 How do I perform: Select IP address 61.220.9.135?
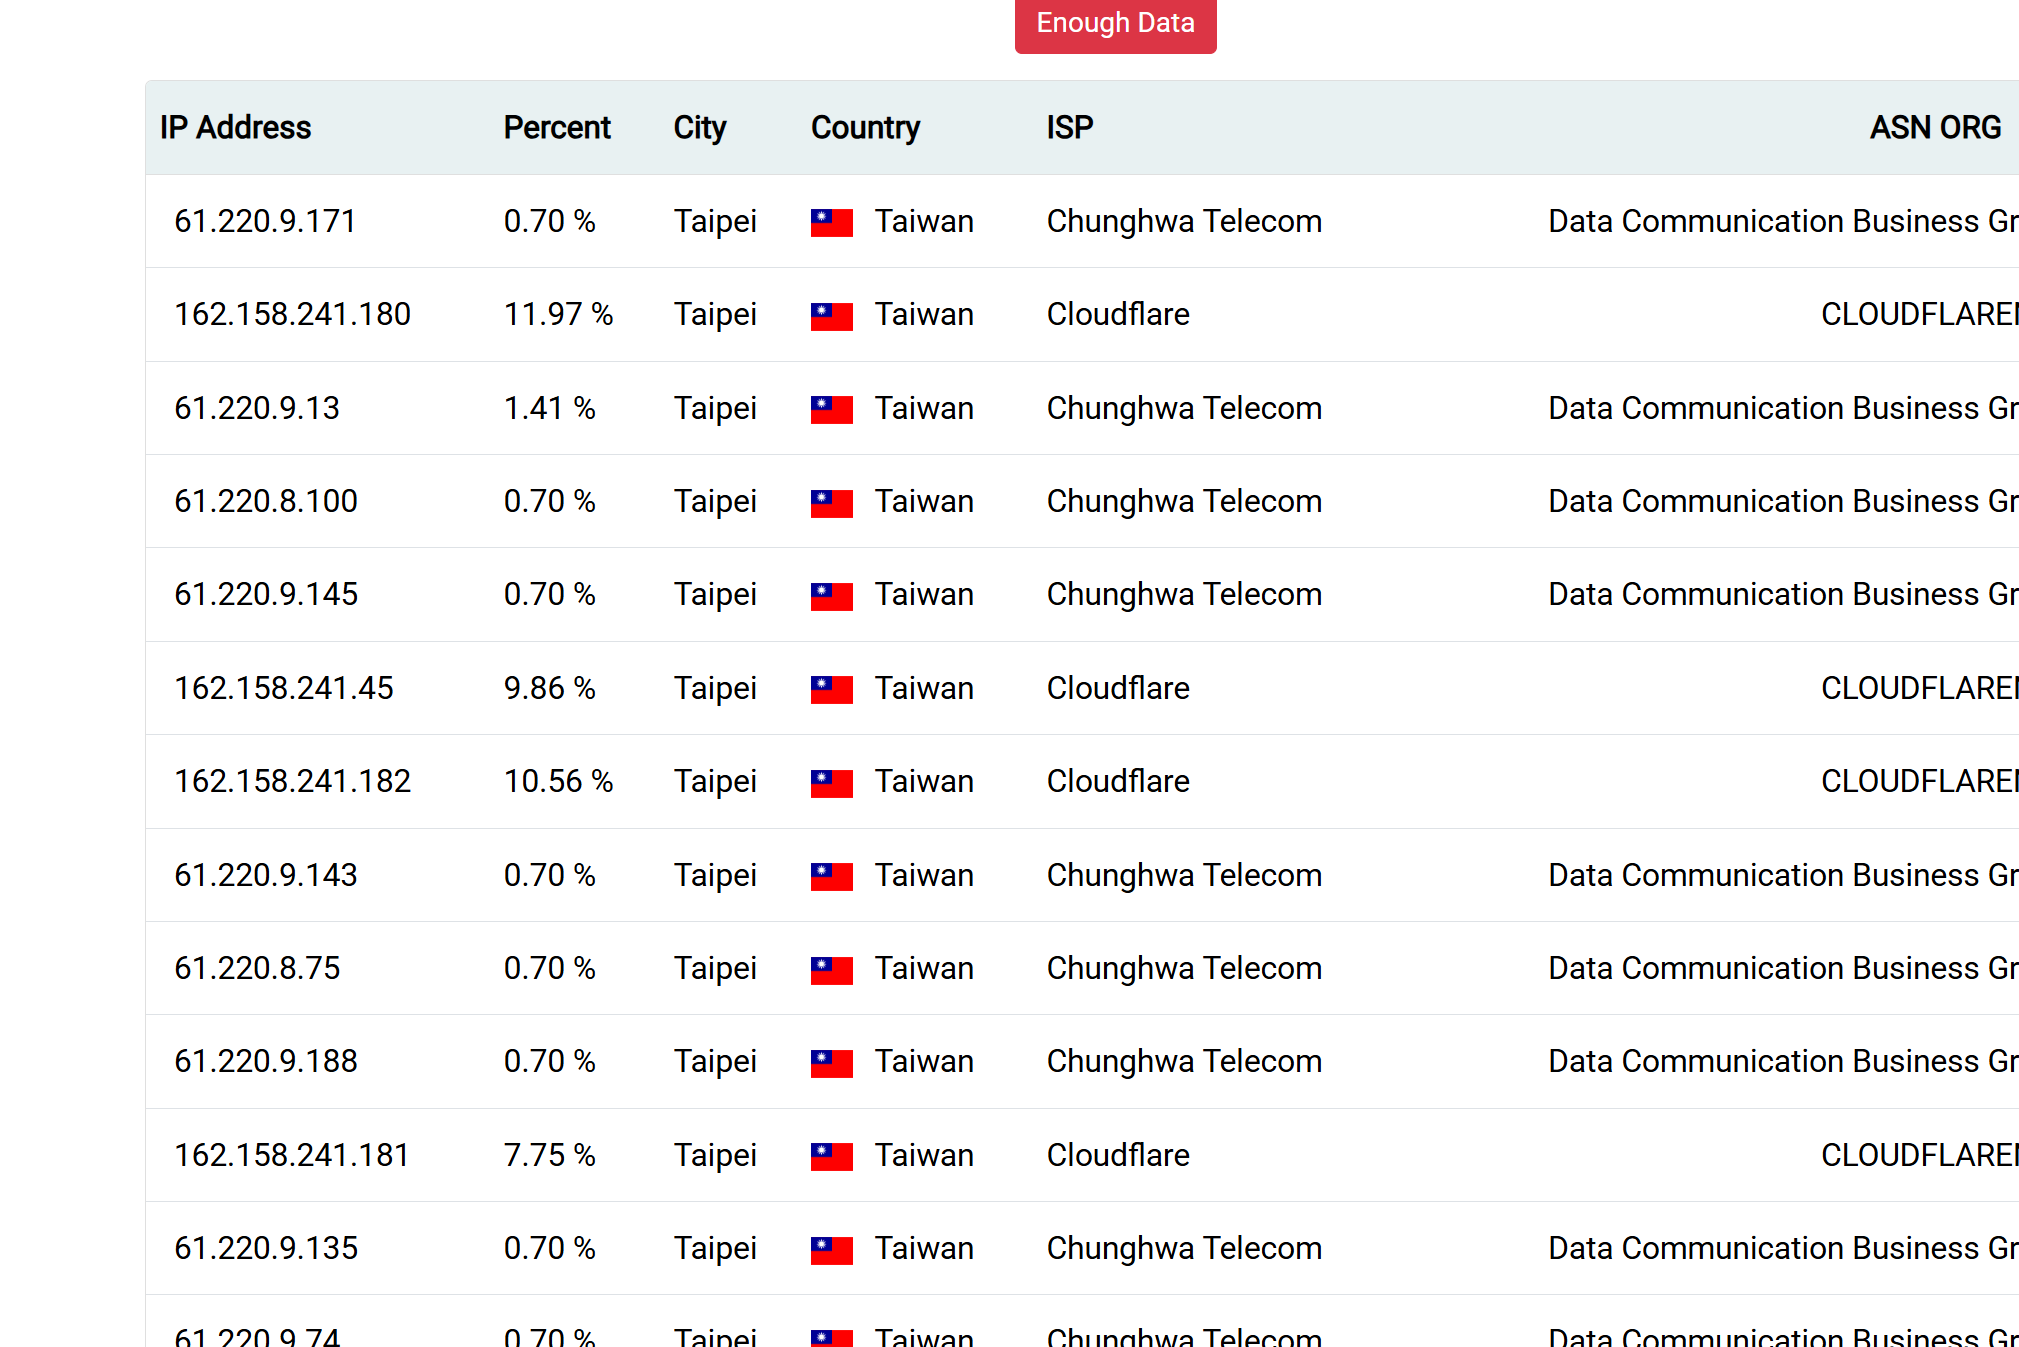click(266, 1248)
